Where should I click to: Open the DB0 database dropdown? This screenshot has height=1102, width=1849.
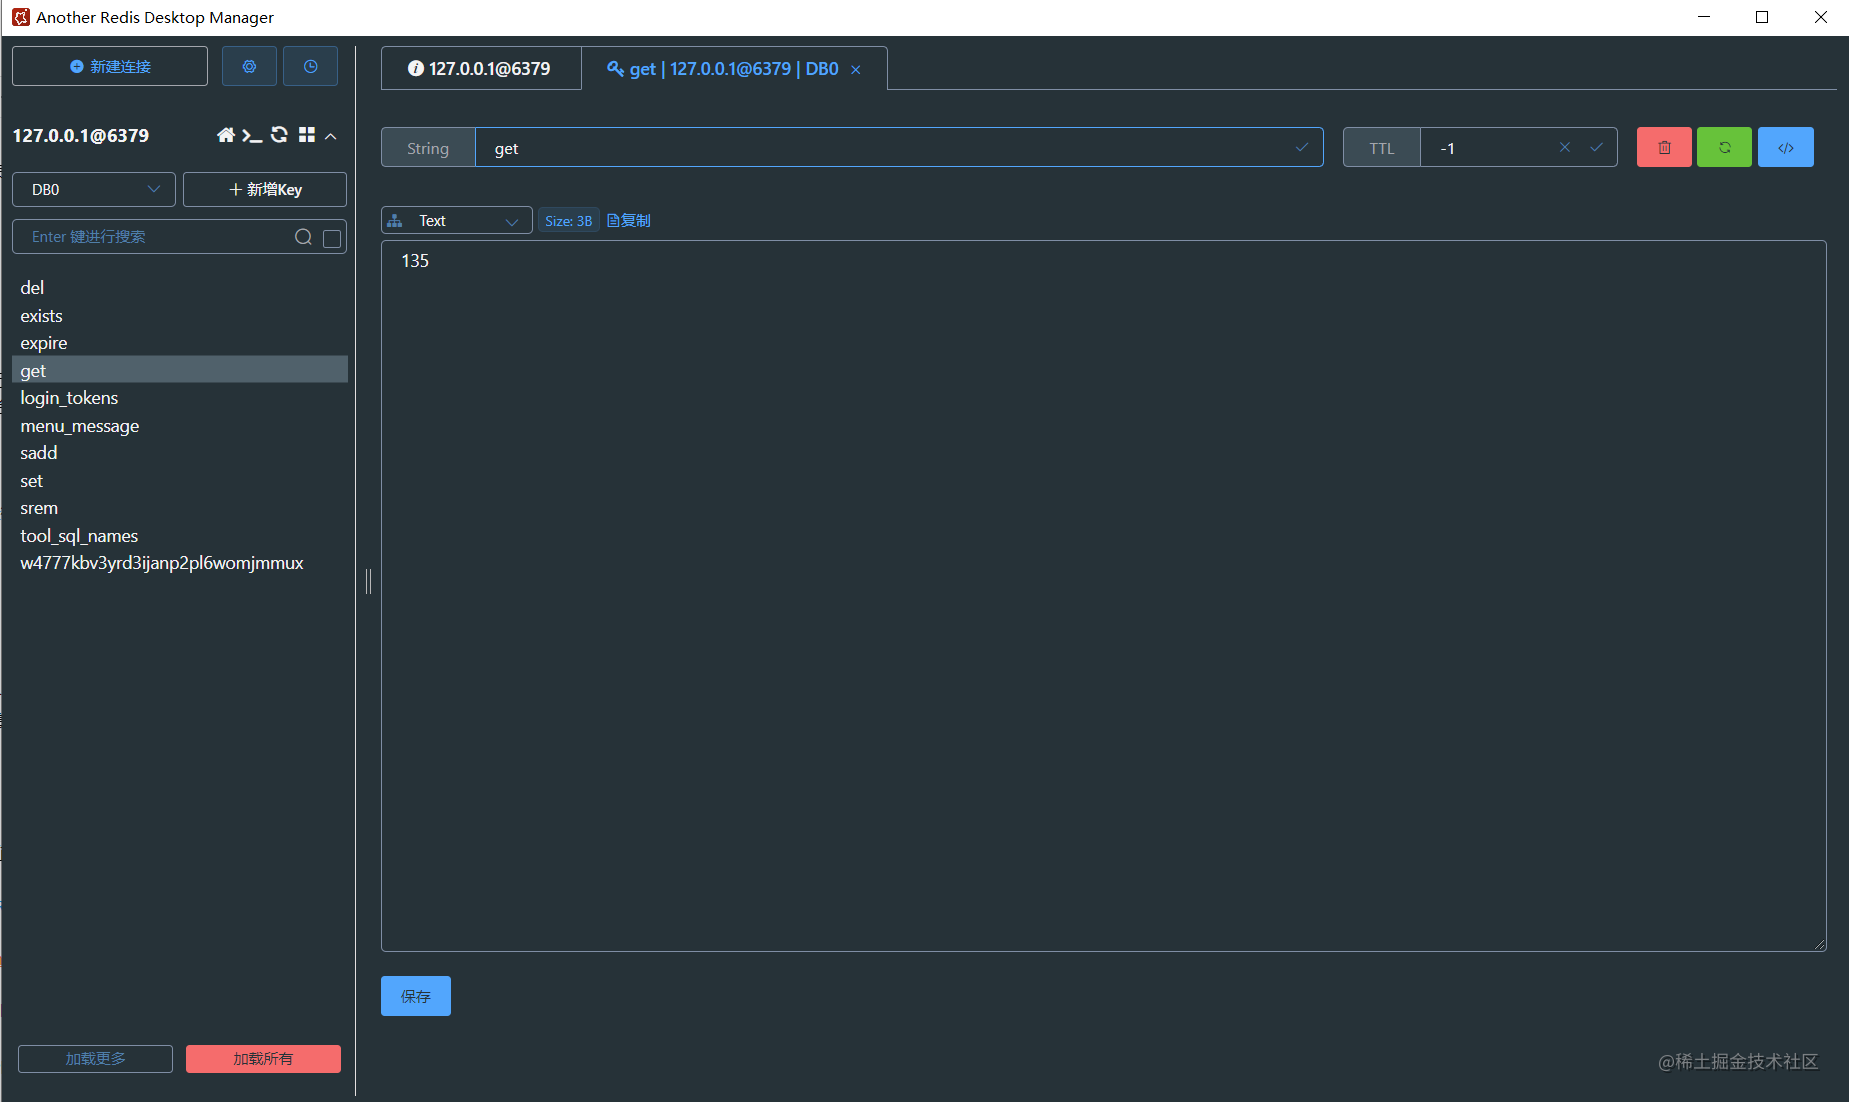tap(94, 189)
